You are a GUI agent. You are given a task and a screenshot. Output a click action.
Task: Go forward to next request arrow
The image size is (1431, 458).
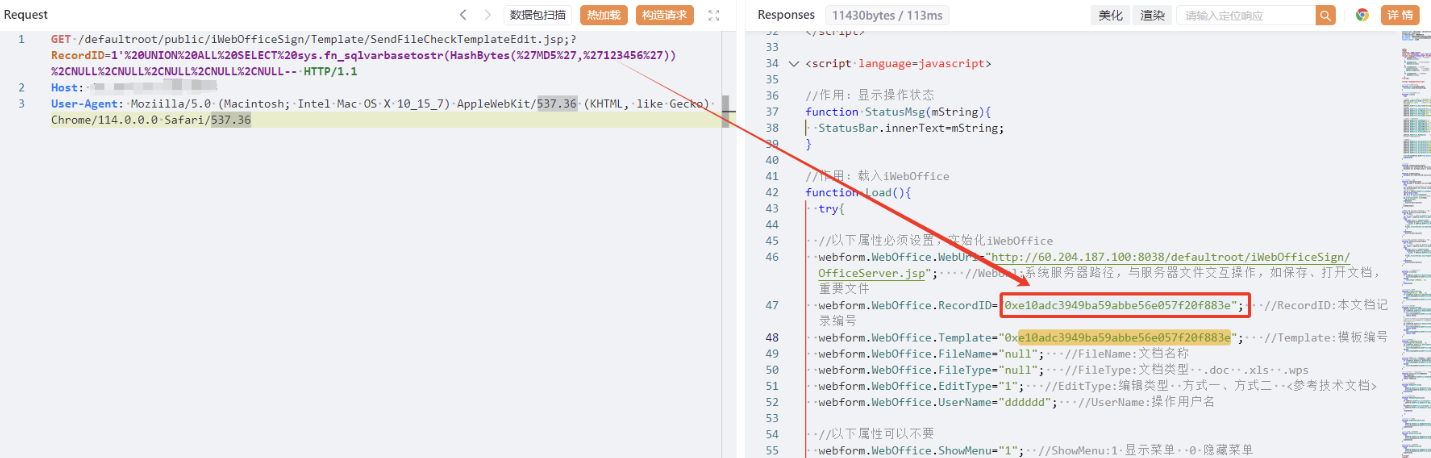[x=487, y=15]
